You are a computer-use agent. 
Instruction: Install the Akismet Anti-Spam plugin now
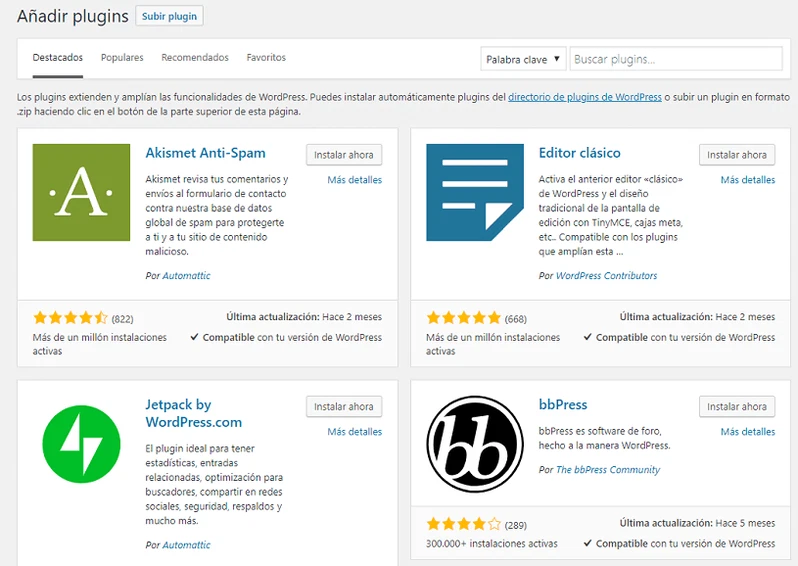click(x=344, y=155)
